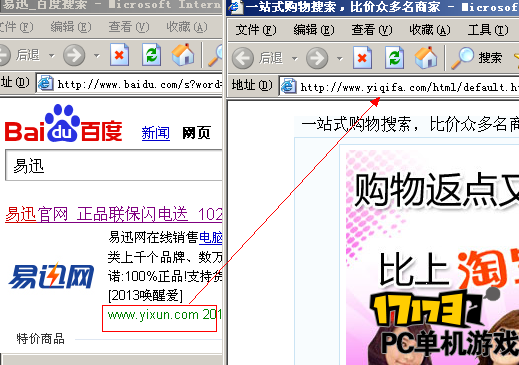Click the address bar showing the yiqifa.com URL
Screen dimensions: 519x365
[399, 87]
